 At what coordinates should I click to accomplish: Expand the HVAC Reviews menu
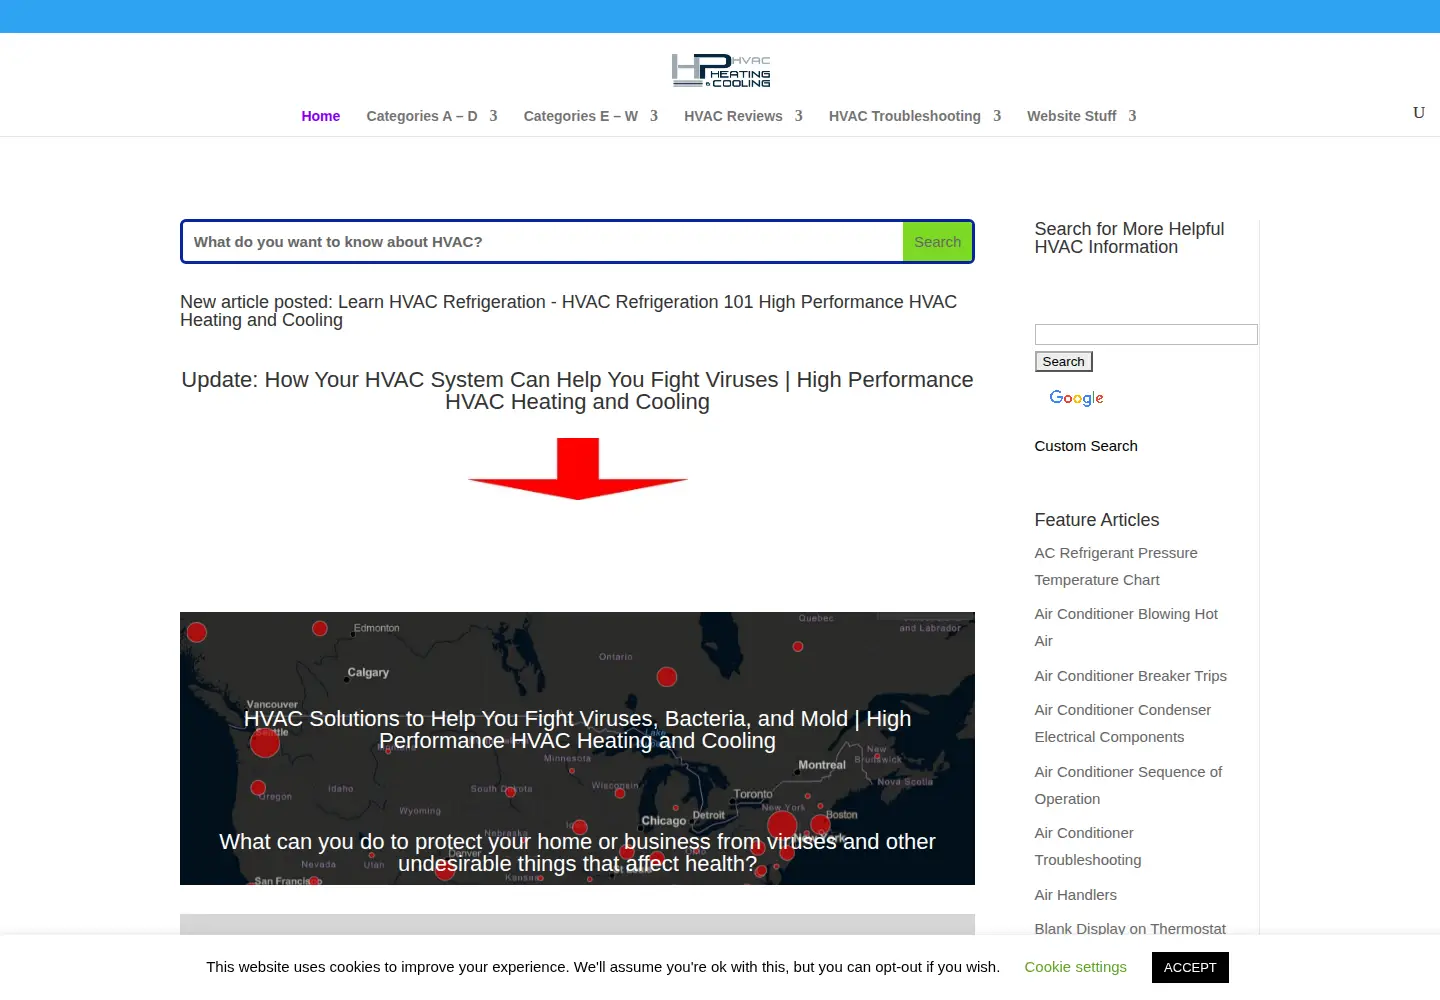click(743, 116)
